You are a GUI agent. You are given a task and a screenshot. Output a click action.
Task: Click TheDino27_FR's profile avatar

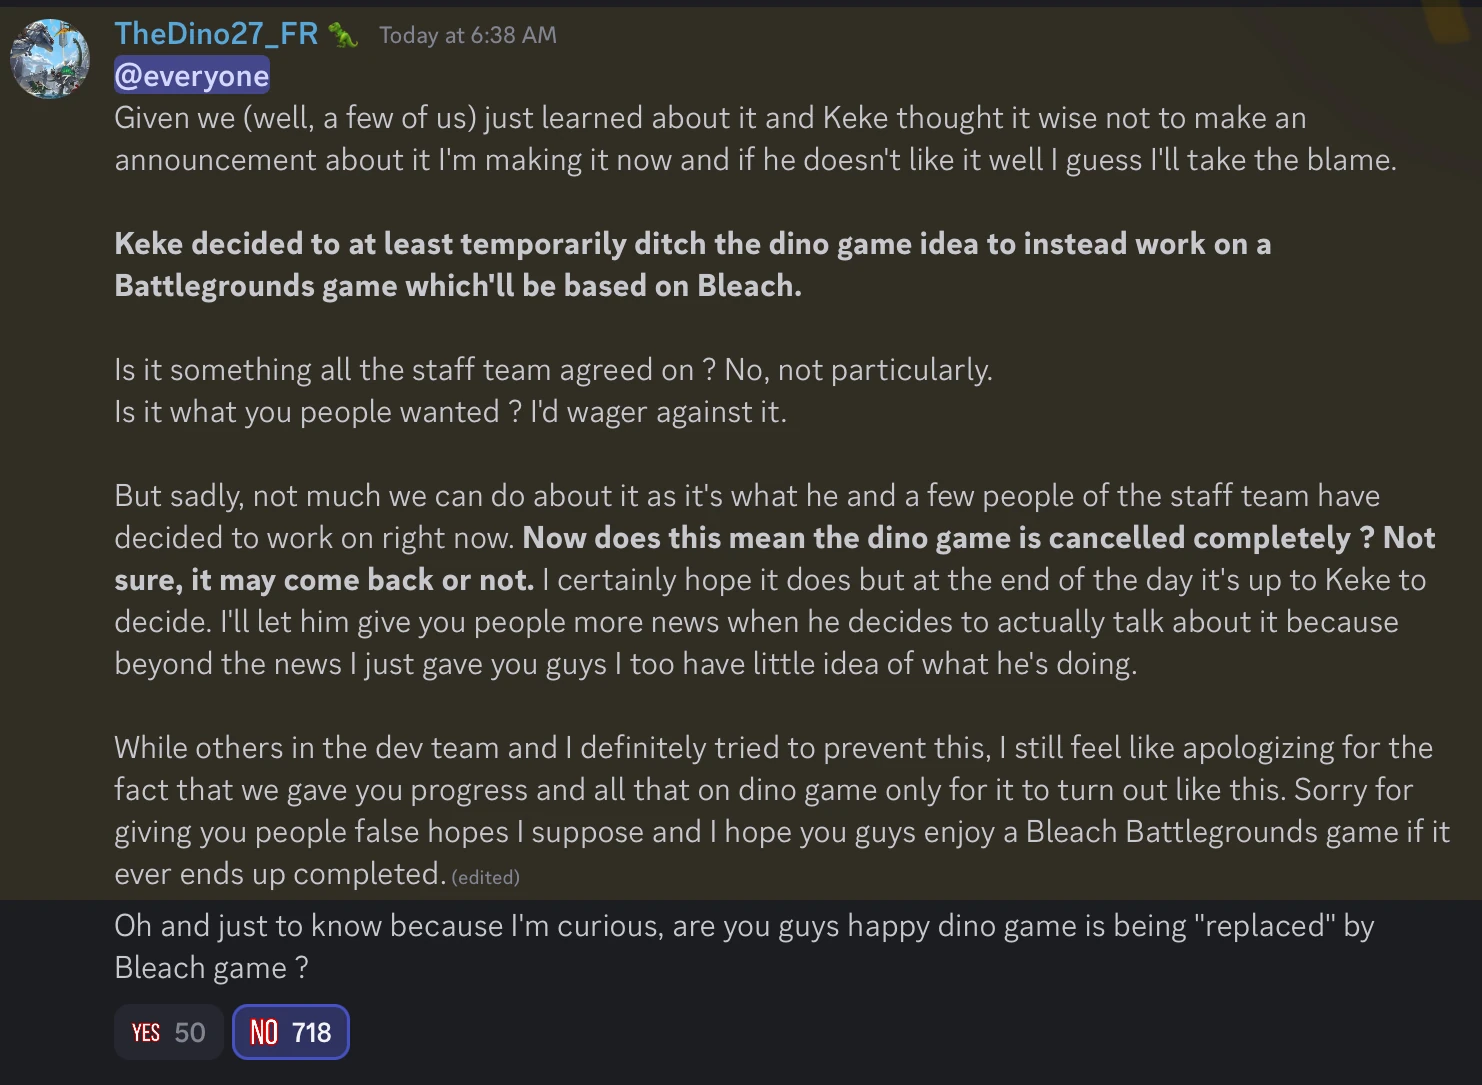pos(49,57)
